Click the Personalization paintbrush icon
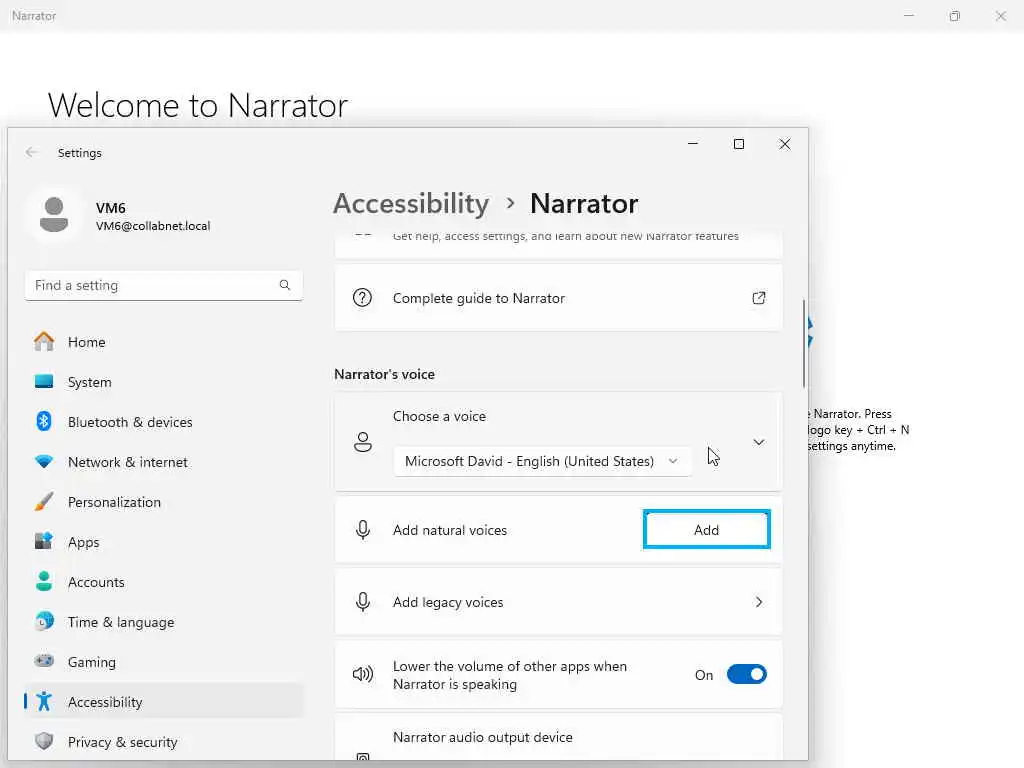Image resolution: width=1024 pixels, height=768 pixels. click(x=44, y=502)
